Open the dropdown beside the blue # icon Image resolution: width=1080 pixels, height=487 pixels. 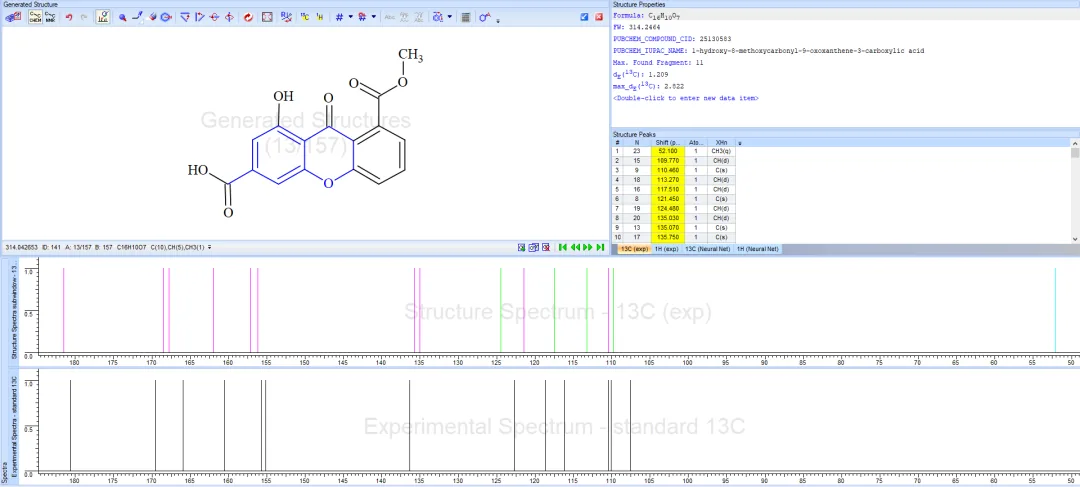coord(351,17)
